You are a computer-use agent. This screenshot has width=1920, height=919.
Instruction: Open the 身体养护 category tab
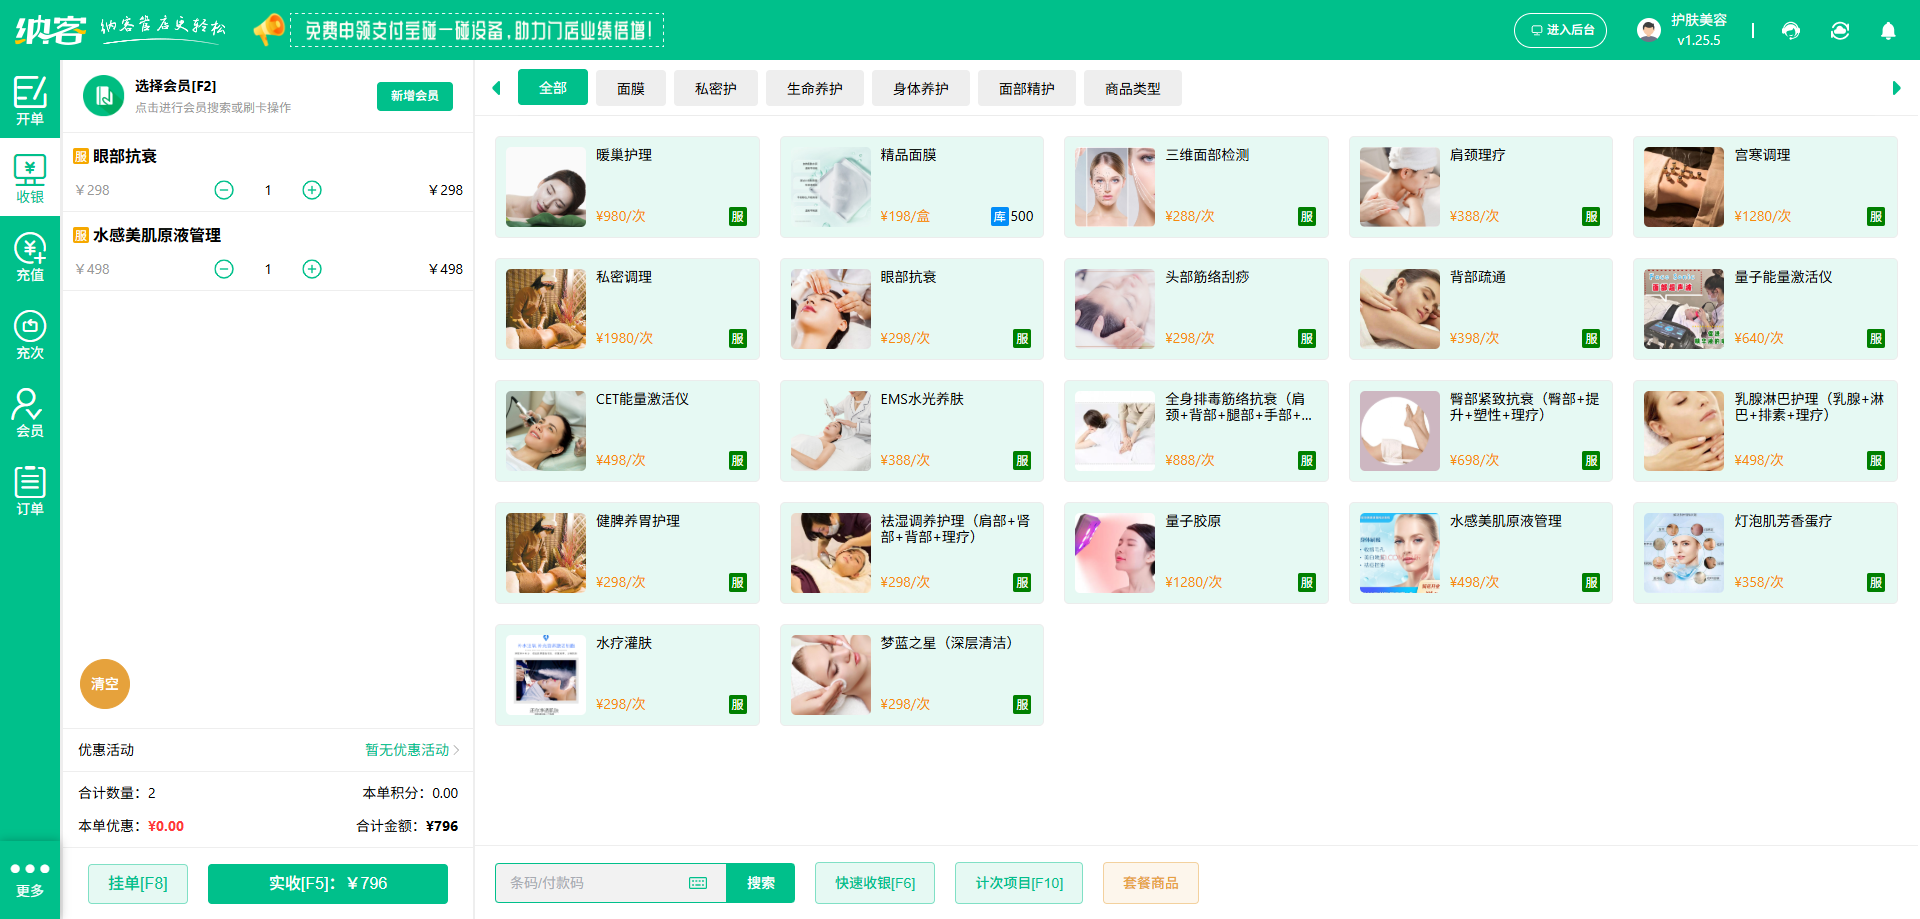click(x=921, y=88)
